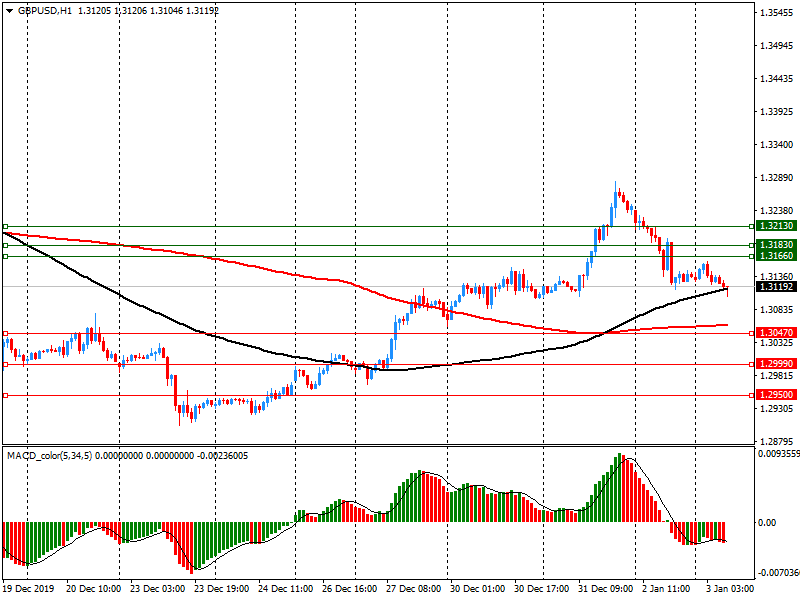
Task: Select the 1.31830 green level label
Action: point(776,245)
